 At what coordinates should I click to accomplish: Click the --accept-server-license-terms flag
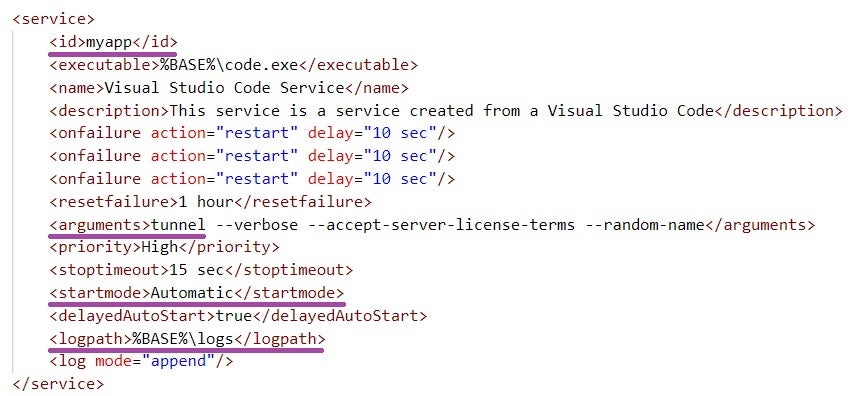tap(441, 225)
